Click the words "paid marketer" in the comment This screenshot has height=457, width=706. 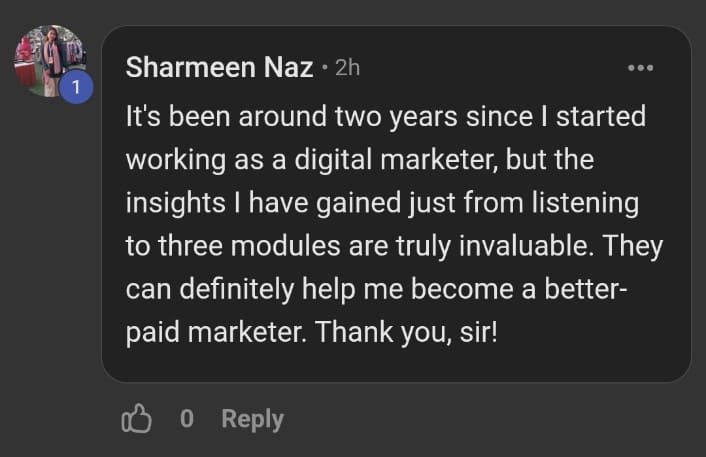(215, 331)
